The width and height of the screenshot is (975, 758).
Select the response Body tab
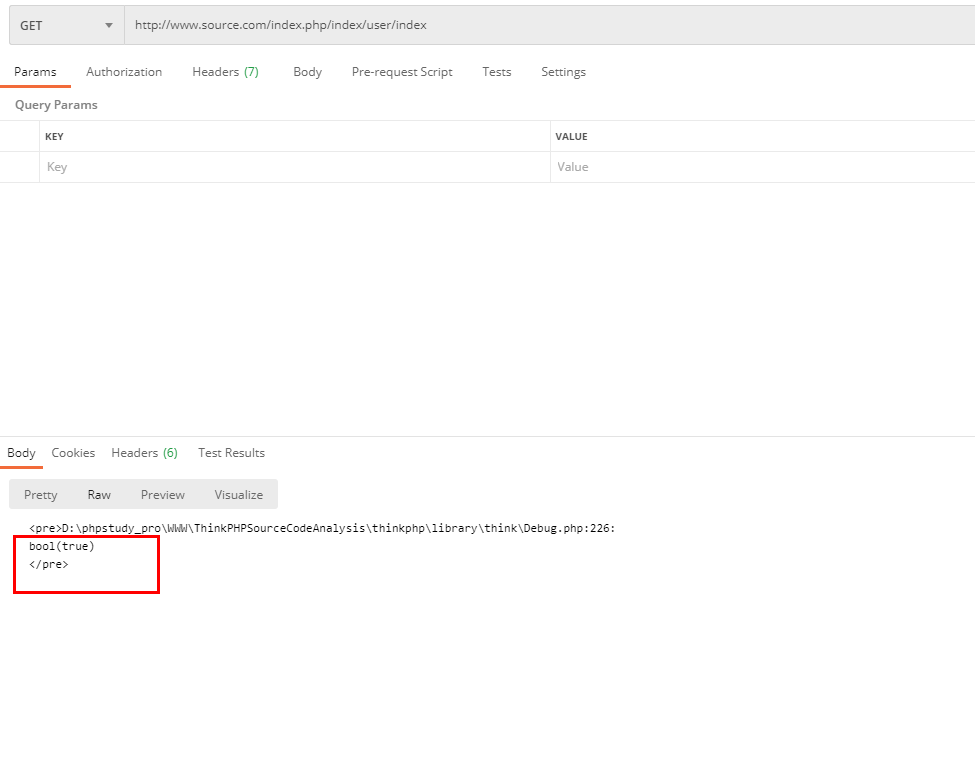tap(21, 453)
